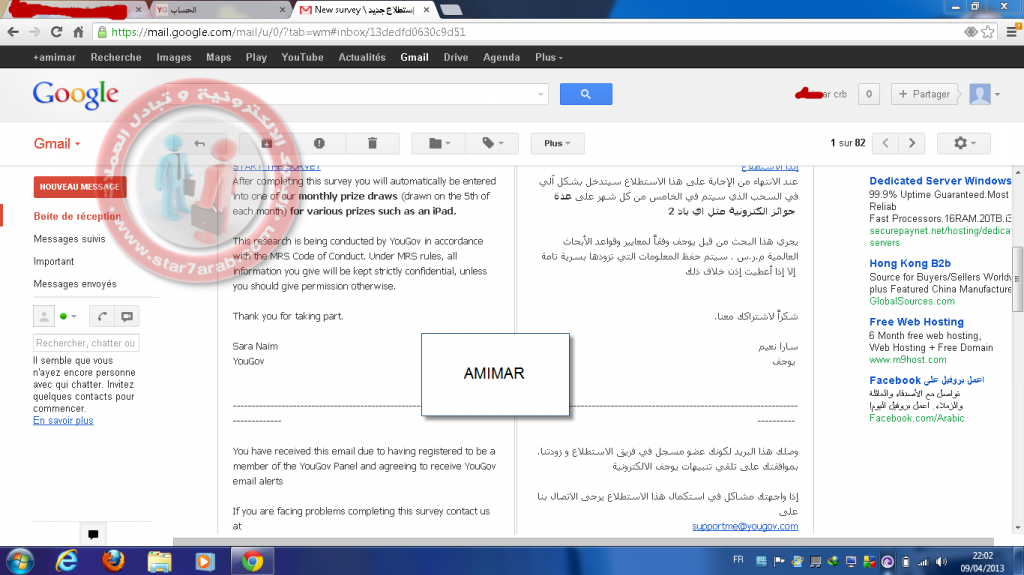
Task: Open the move-to folder dropdown
Action: [439, 143]
